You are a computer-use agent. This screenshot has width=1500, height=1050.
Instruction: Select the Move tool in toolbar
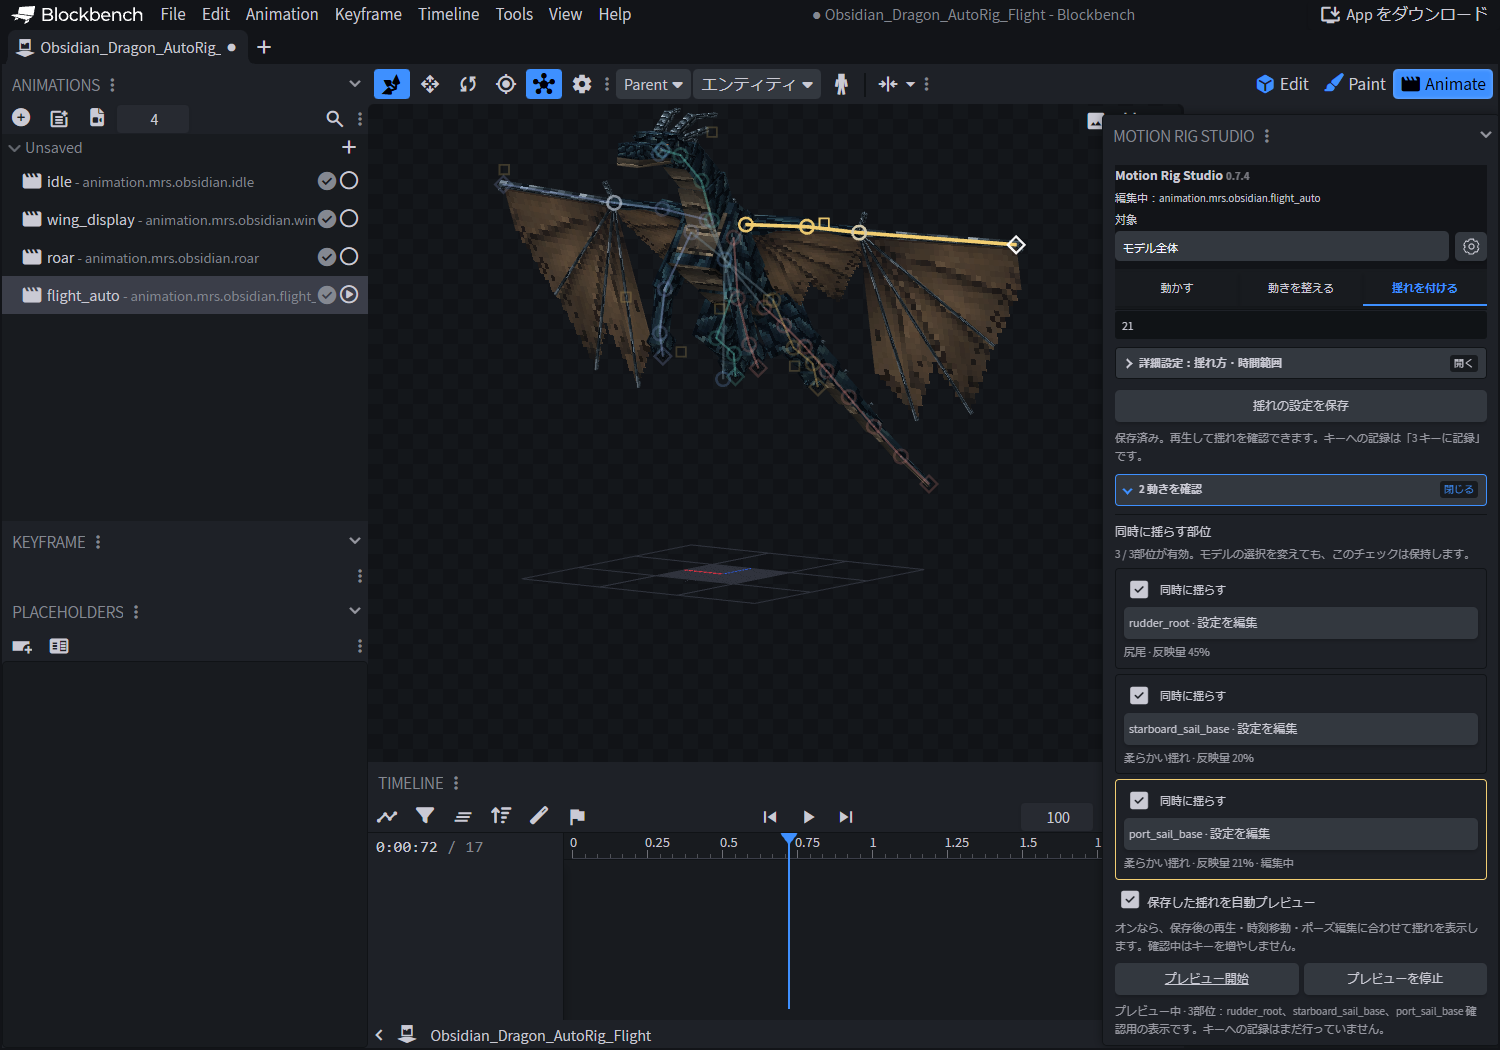[430, 84]
